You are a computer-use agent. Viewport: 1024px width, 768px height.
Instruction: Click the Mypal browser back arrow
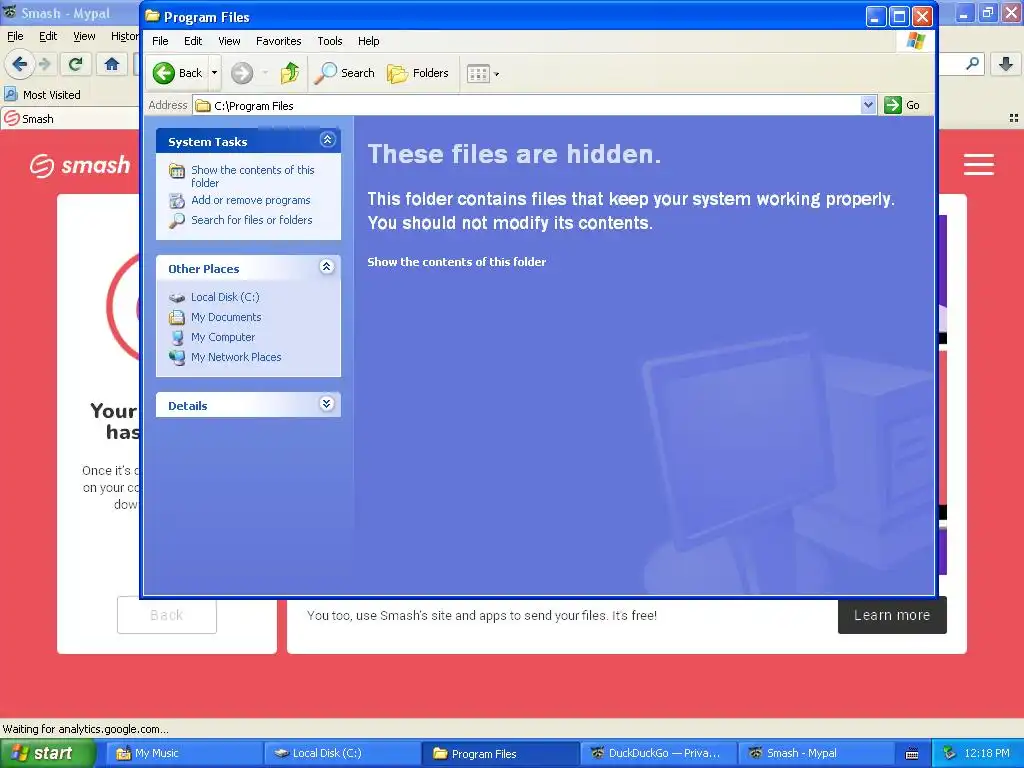tap(20, 64)
